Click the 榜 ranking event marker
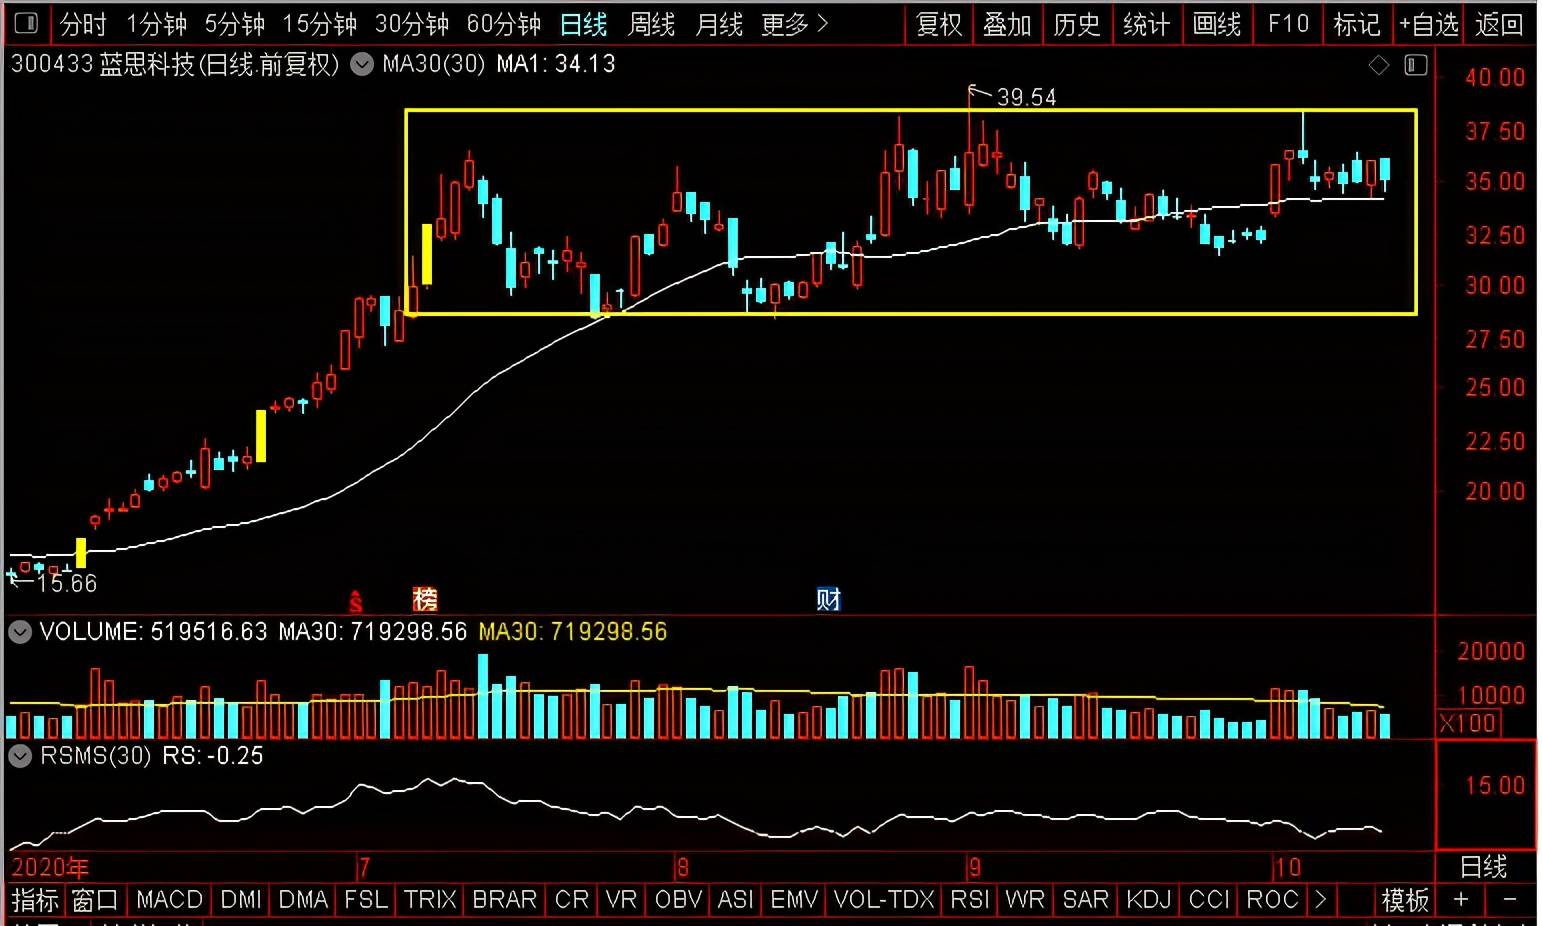This screenshot has height=926, width=1542. [x=425, y=600]
